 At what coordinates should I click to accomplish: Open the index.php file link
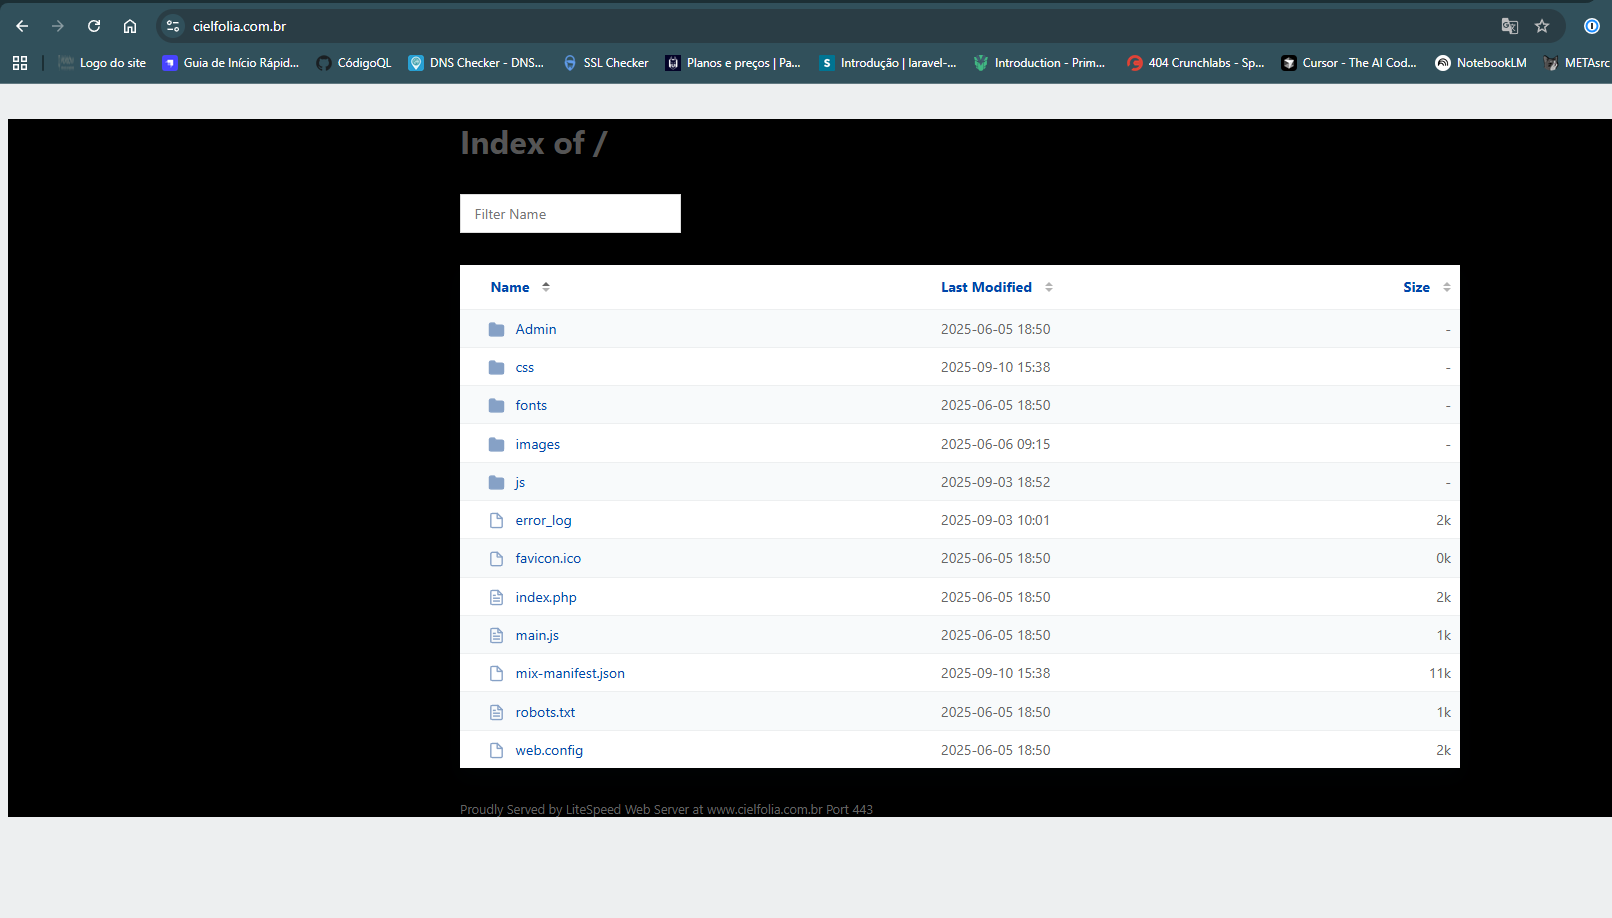click(546, 597)
